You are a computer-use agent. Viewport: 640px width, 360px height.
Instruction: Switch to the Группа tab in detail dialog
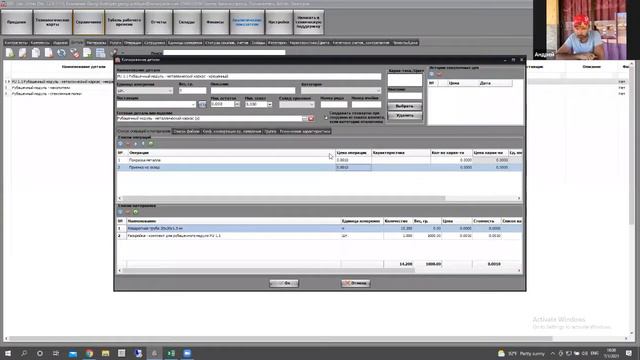point(270,131)
